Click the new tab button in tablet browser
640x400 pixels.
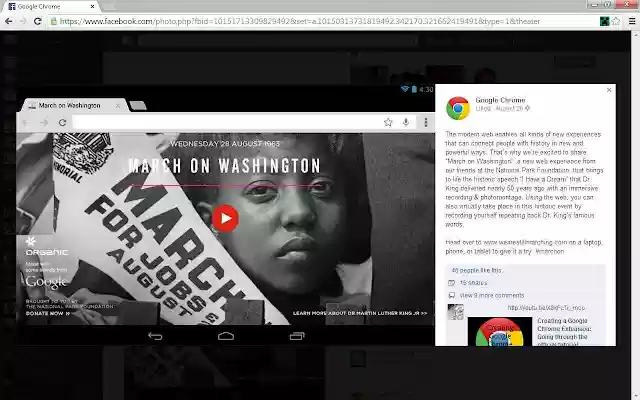[138, 106]
